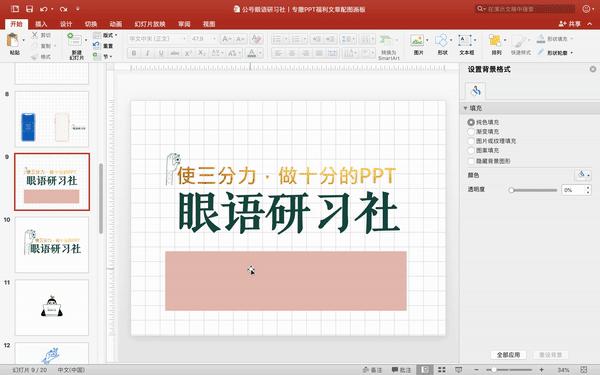Insert a Picture (图片) icon

tap(417, 40)
